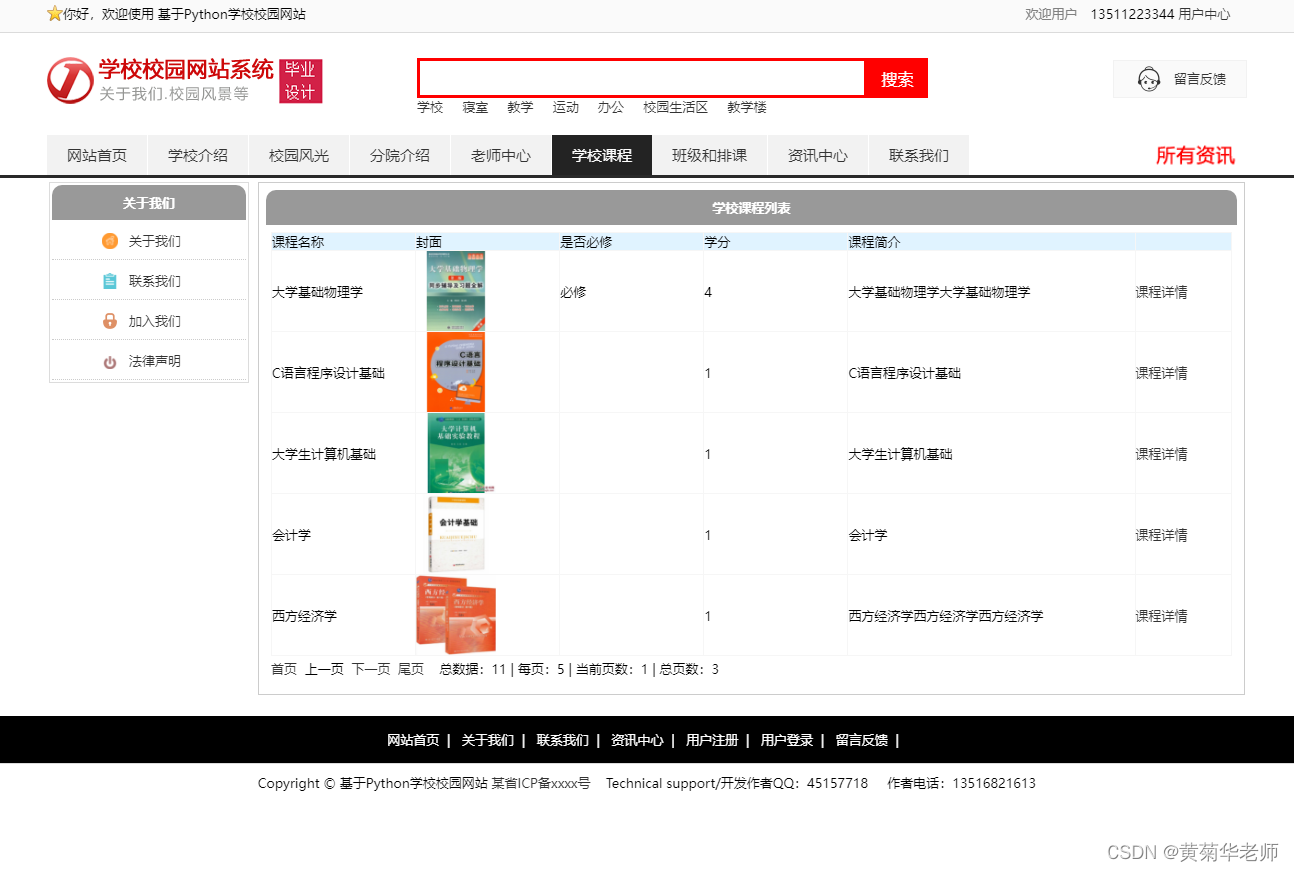Click the document icon beside 联系我们
This screenshot has width=1294, height=872.
coord(110,281)
